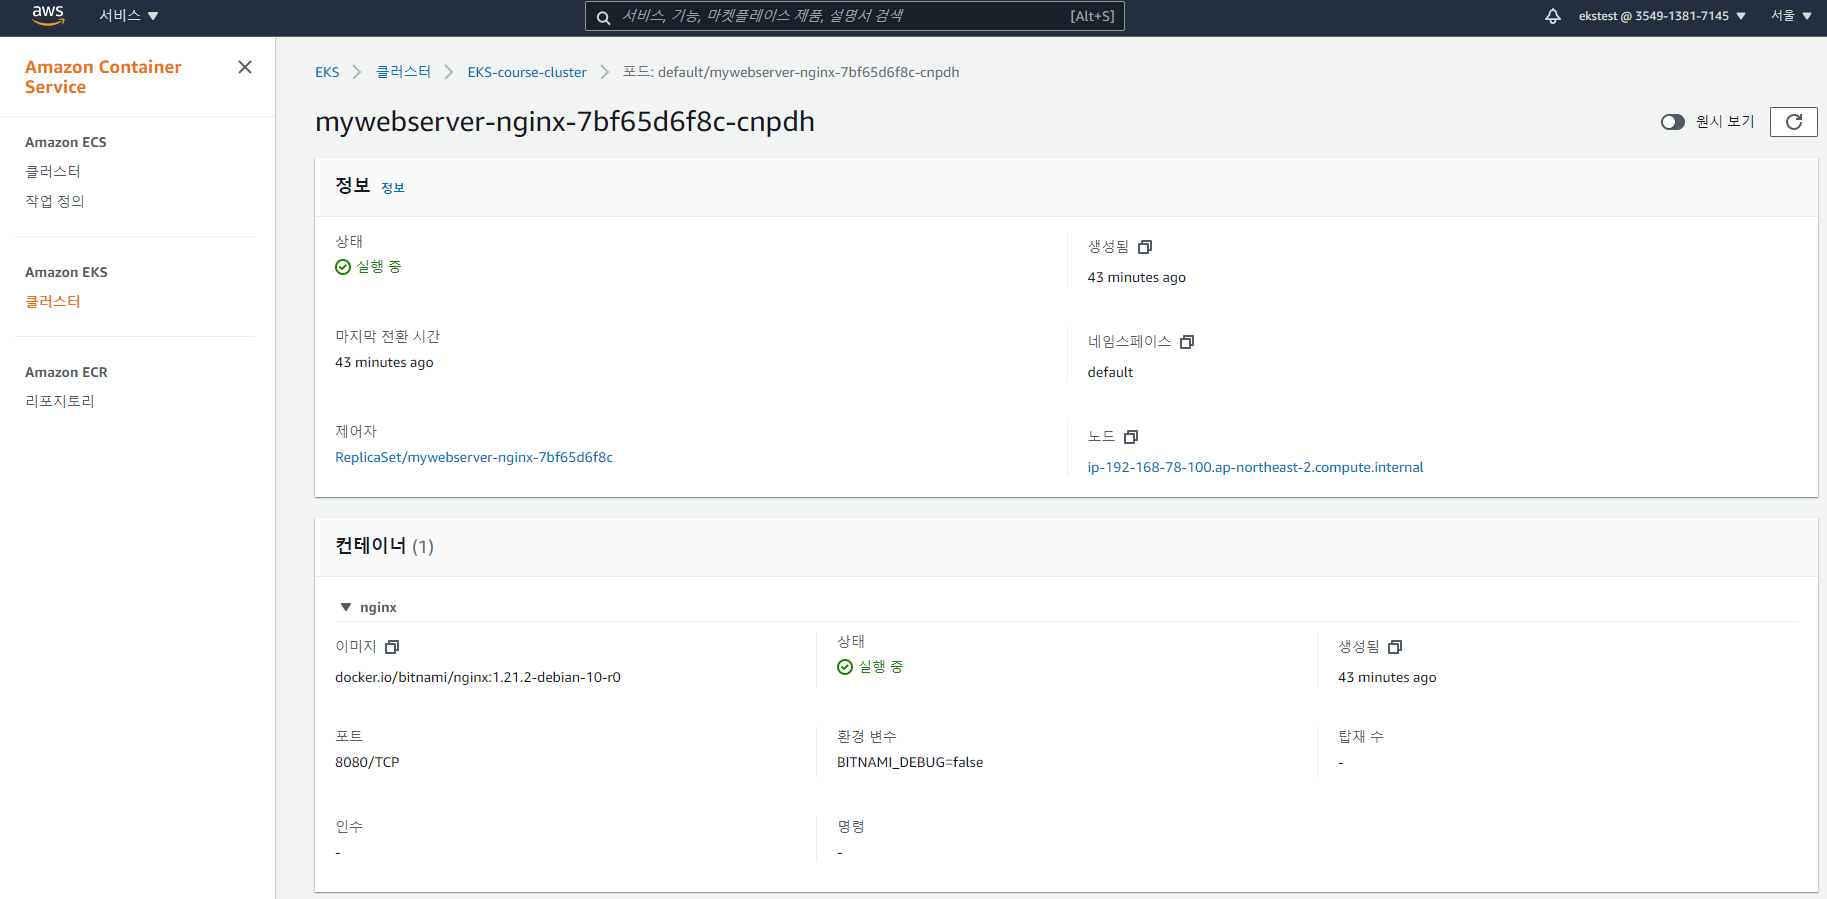Select BITNAMI_DEBUG=false environment variable
Image resolution: width=1827 pixels, height=899 pixels.
910,762
